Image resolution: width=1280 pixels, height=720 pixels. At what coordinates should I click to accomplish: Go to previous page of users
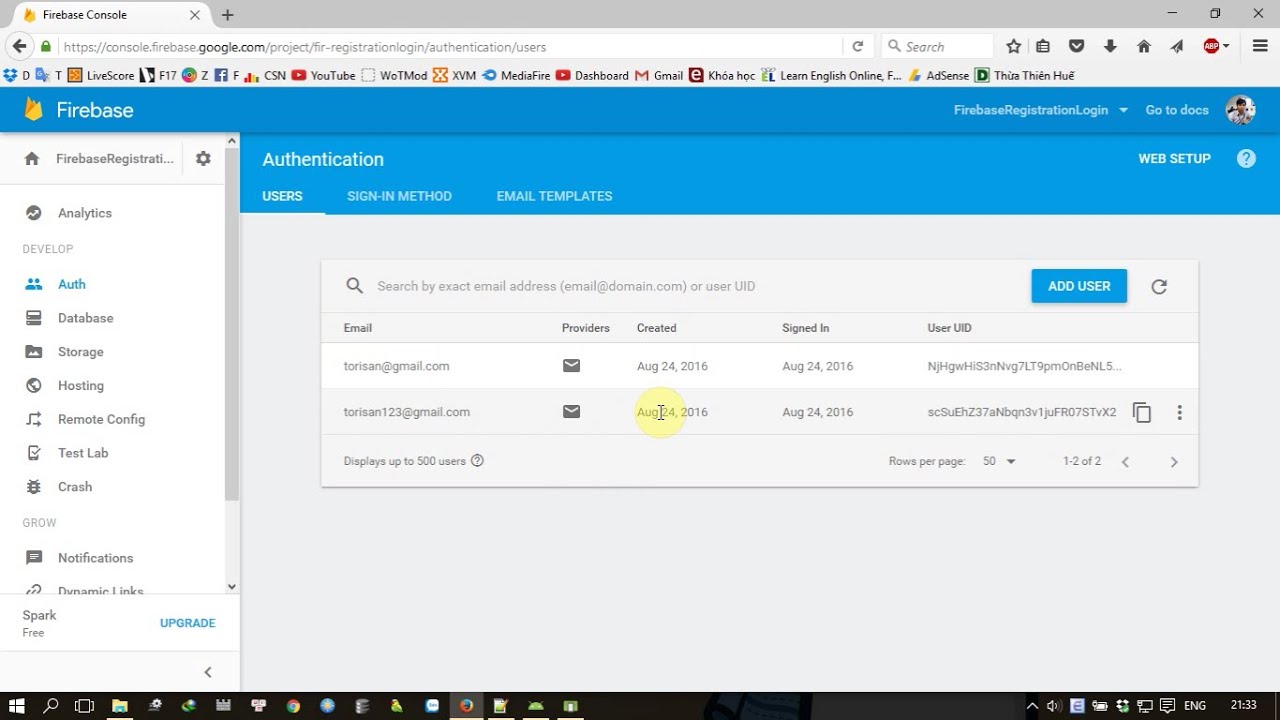(1125, 462)
